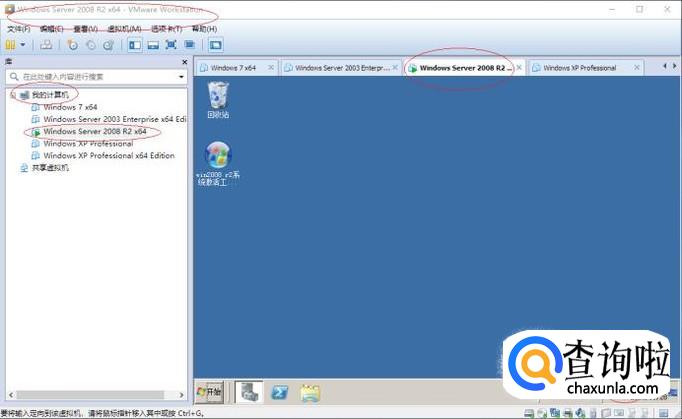Select the win2008 r2 activation tool desktop icon

coord(218,164)
